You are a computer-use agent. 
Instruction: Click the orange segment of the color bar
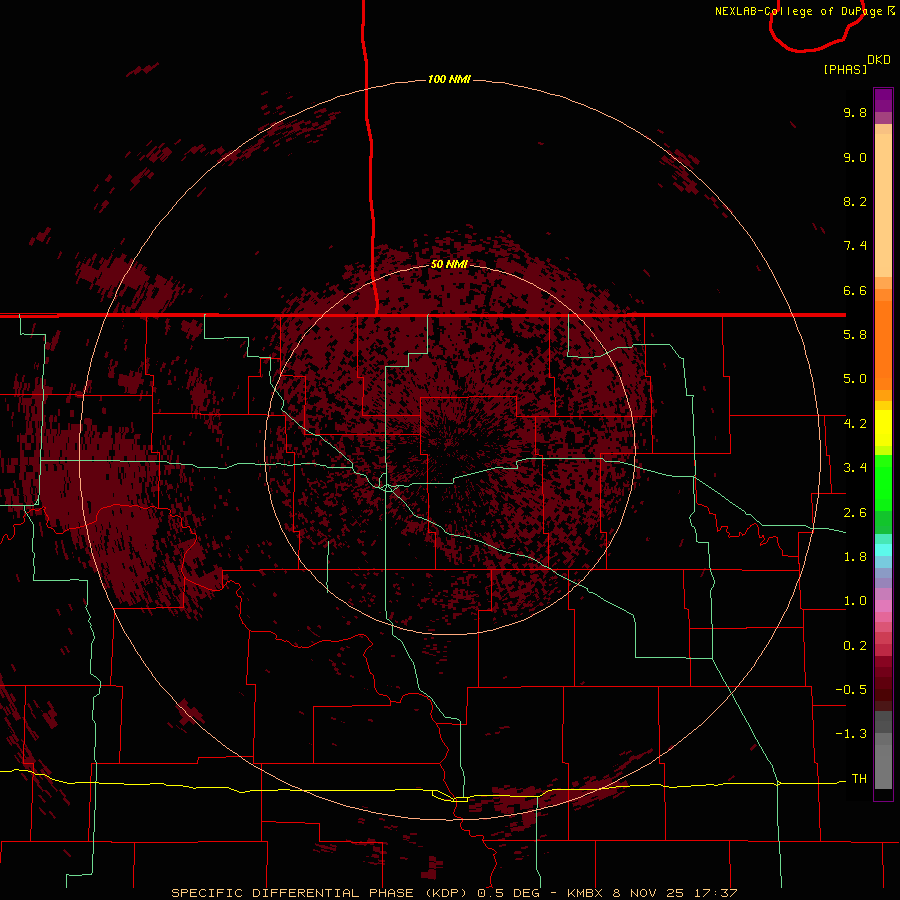point(883,344)
